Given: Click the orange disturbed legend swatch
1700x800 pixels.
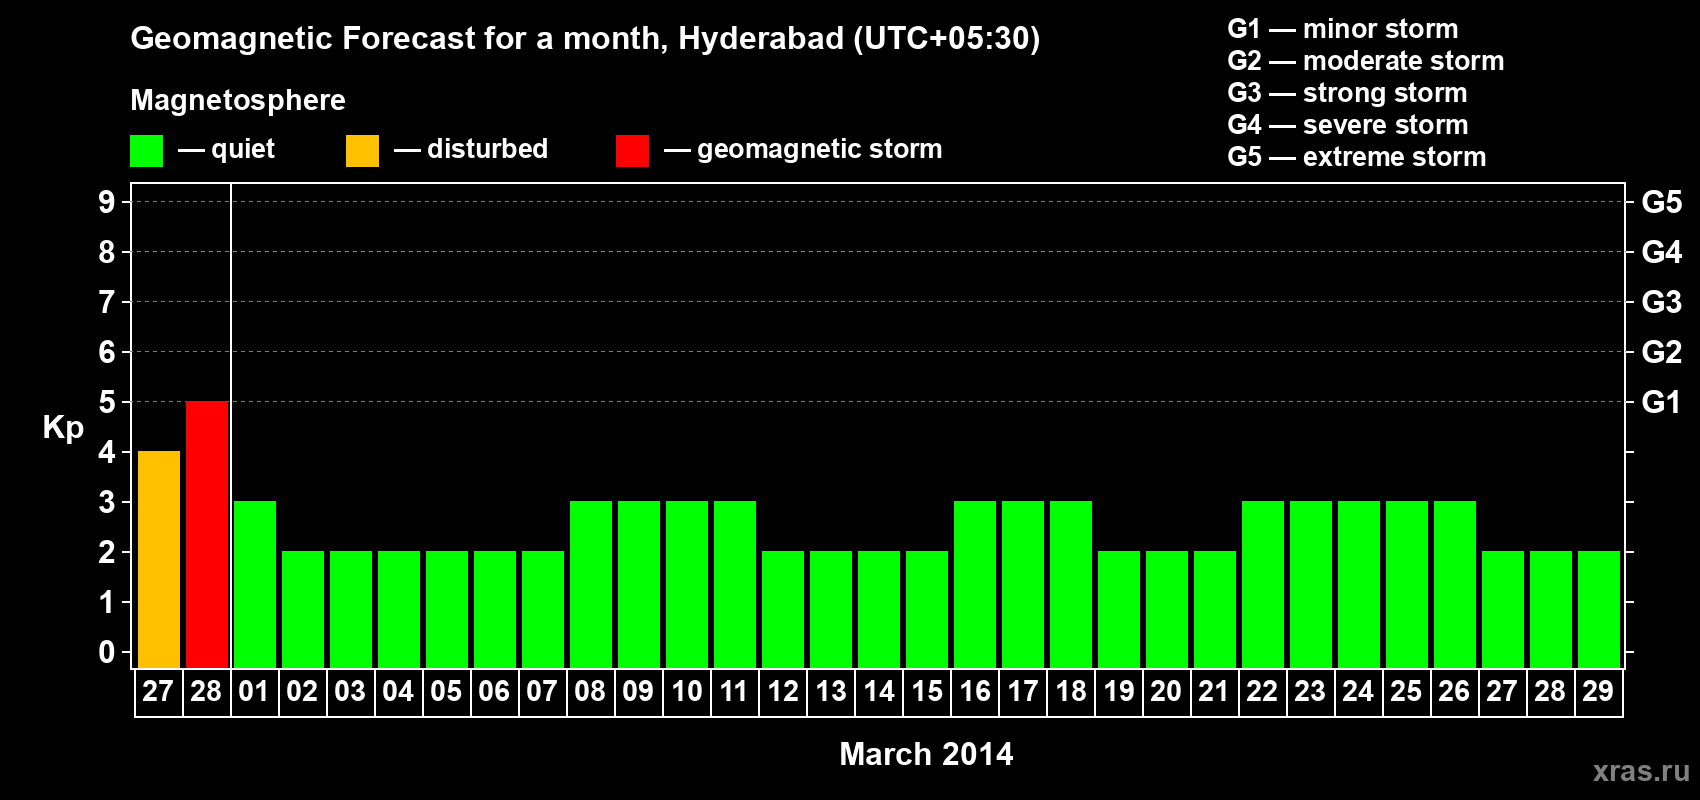Looking at the screenshot, I should (362, 151).
